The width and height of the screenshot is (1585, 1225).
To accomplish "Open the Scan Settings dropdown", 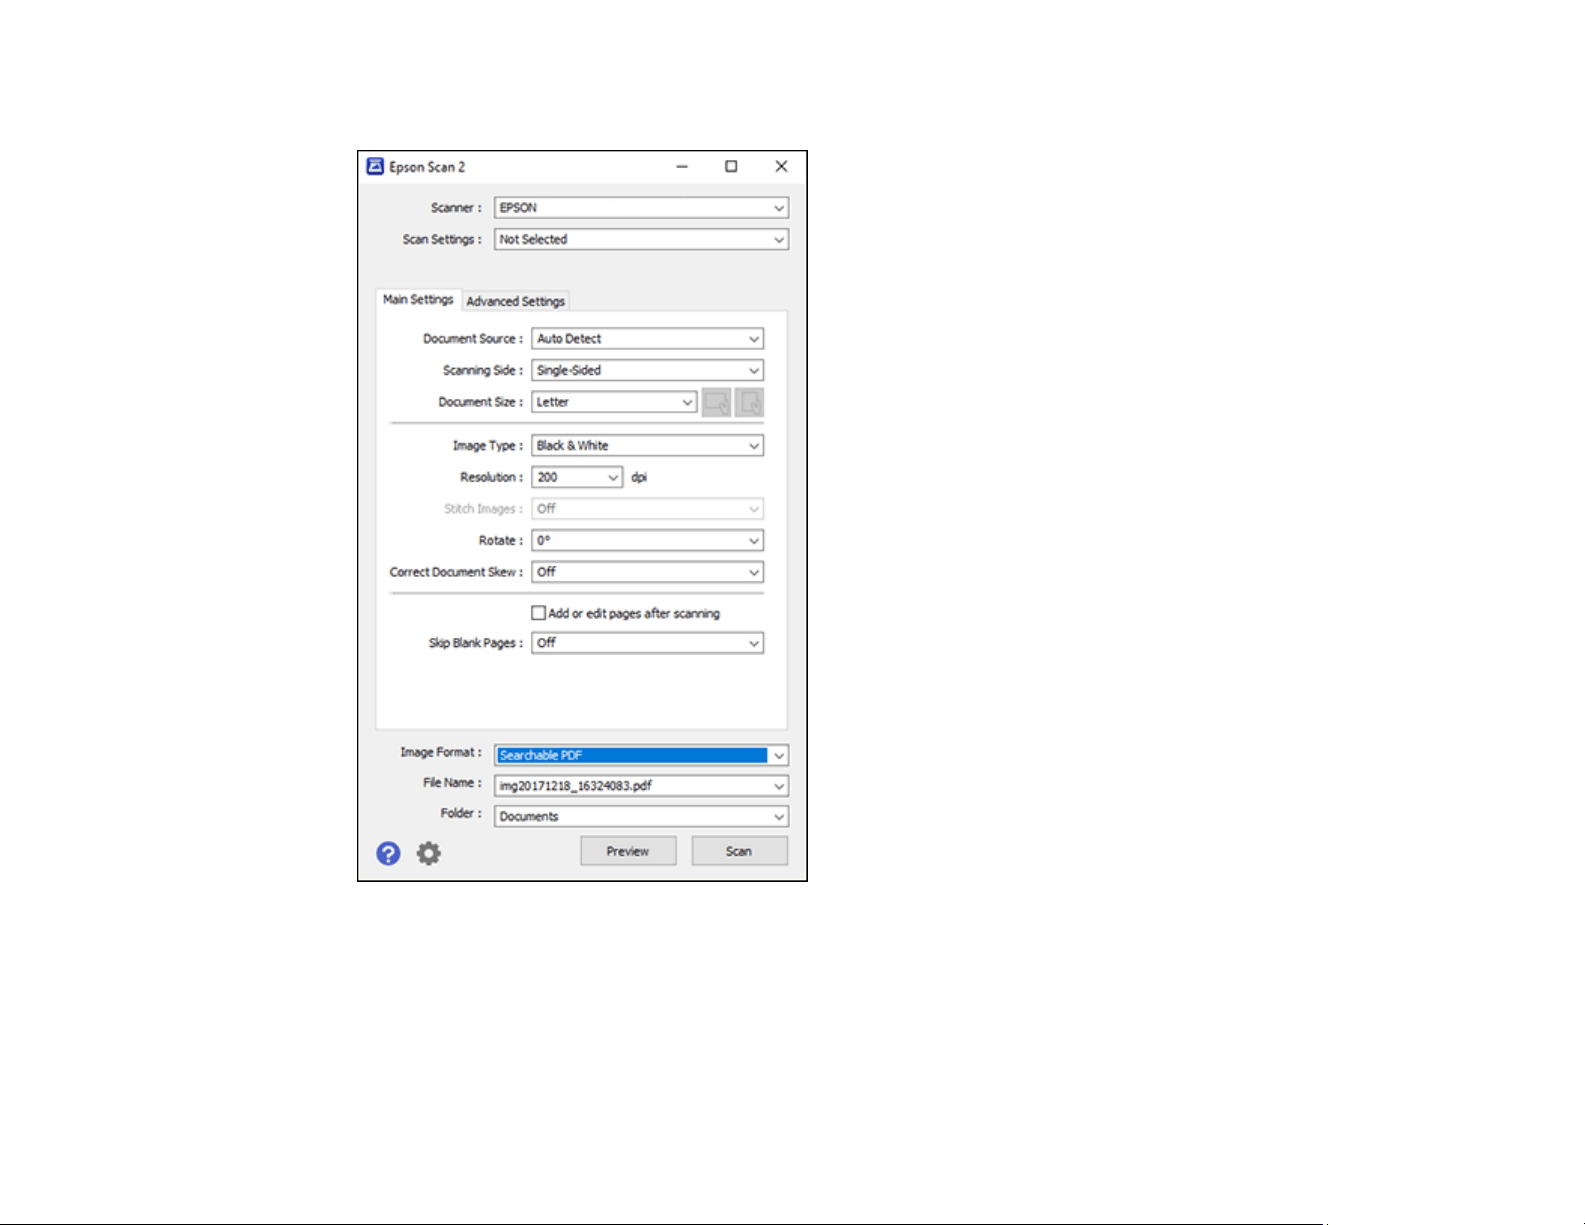I will coord(641,240).
